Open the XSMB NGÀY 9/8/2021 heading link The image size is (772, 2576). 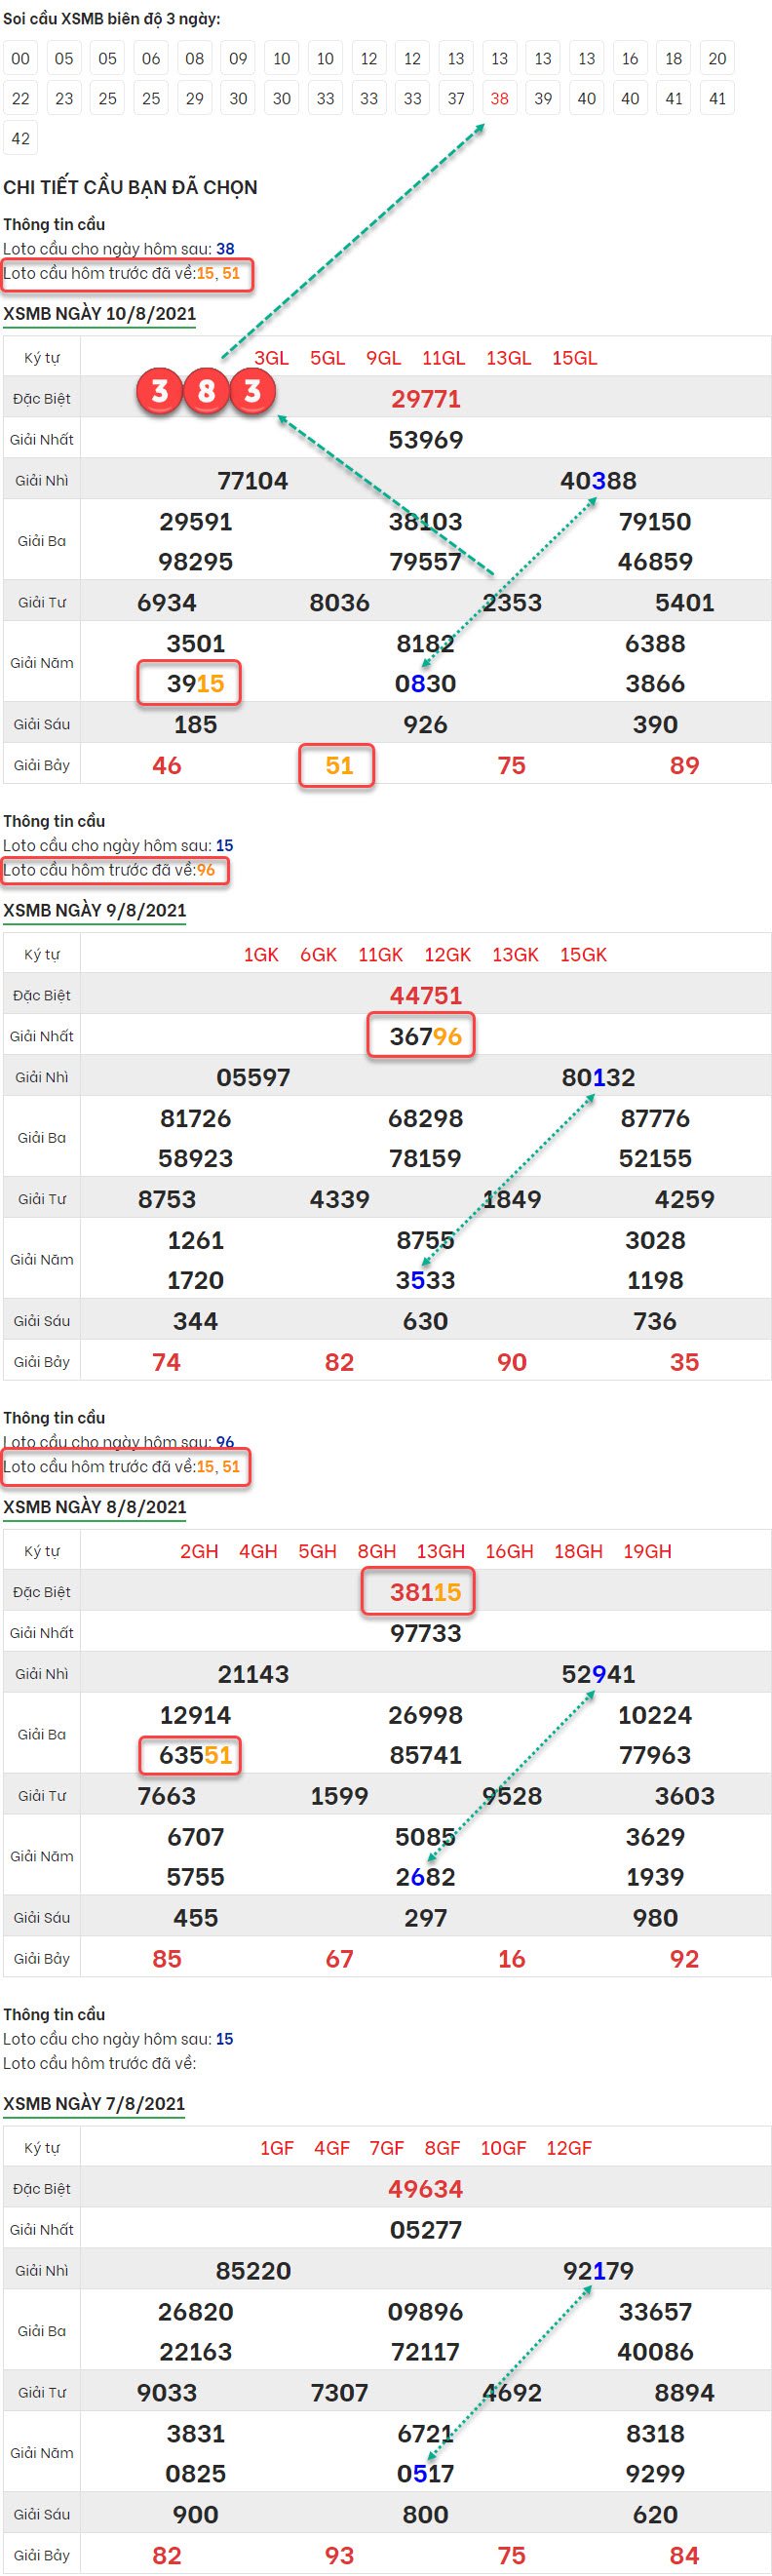pyautogui.click(x=94, y=910)
